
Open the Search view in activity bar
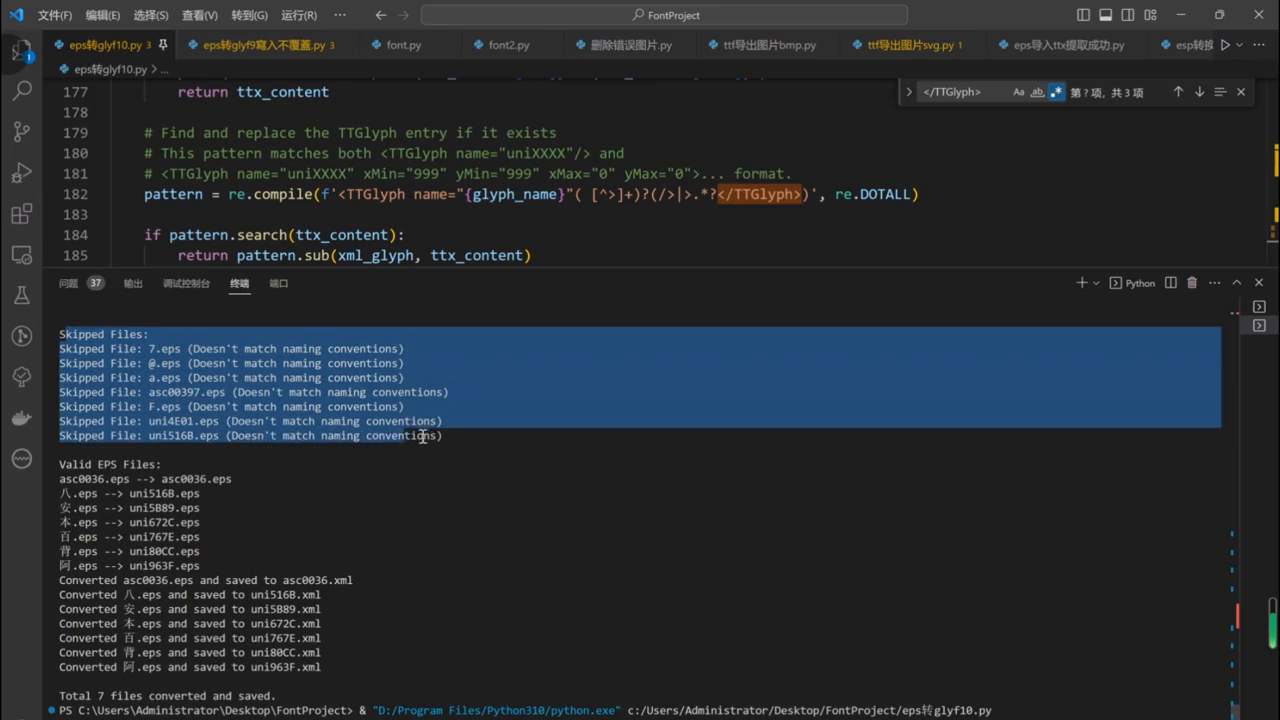coord(21,90)
